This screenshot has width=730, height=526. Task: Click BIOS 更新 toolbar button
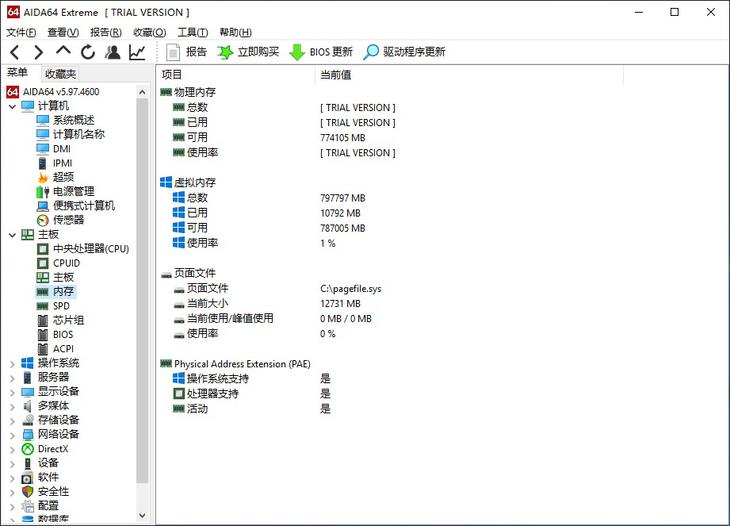pos(321,52)
